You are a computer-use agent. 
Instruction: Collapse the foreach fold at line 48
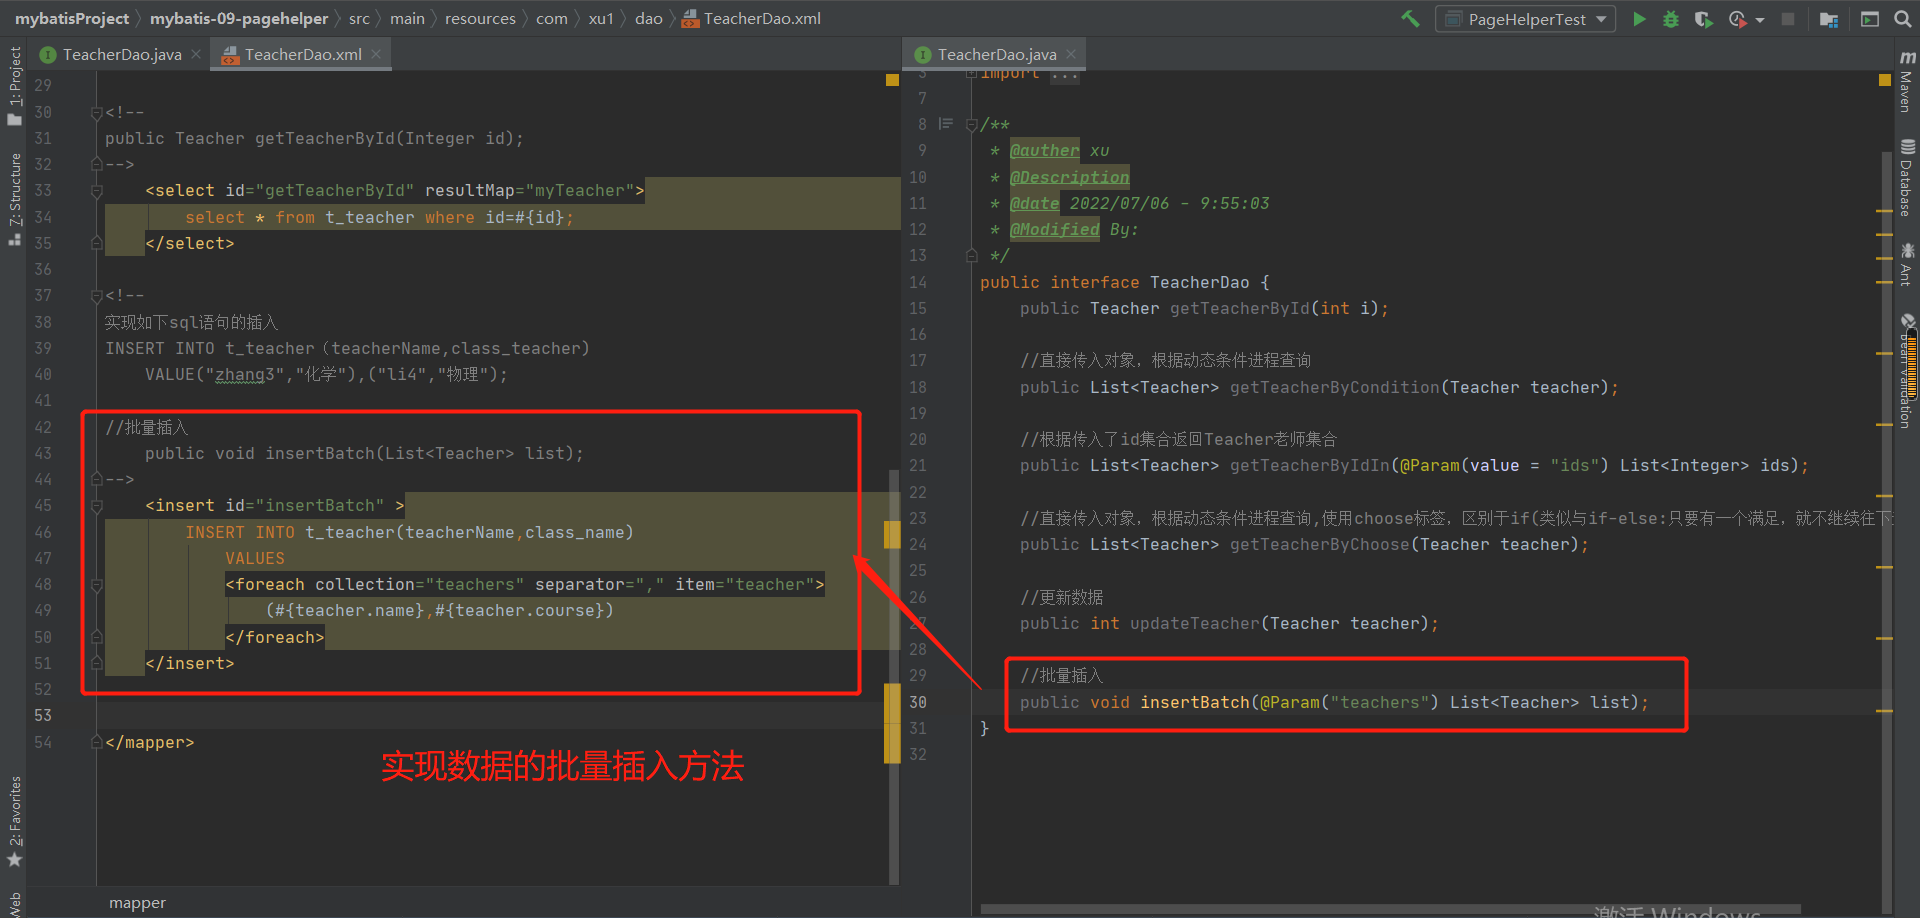point(97,585)
